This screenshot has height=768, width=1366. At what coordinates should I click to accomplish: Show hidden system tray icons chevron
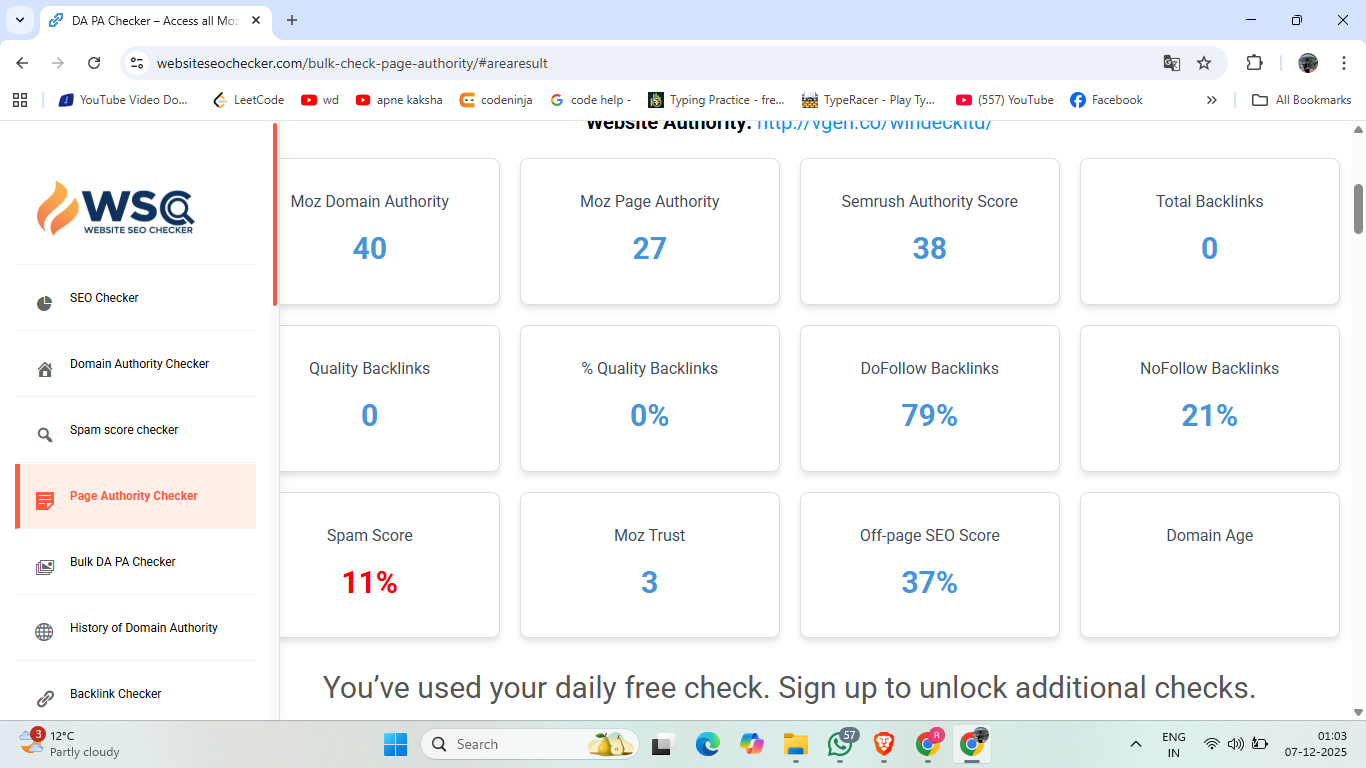[1135, 744]
